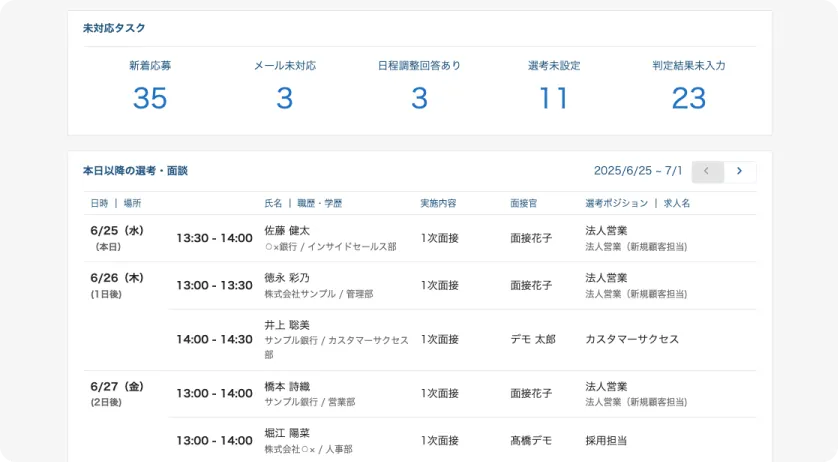838x462 pixels.
Task: Click the 氏名 column header
Action: tap(273, 203)
